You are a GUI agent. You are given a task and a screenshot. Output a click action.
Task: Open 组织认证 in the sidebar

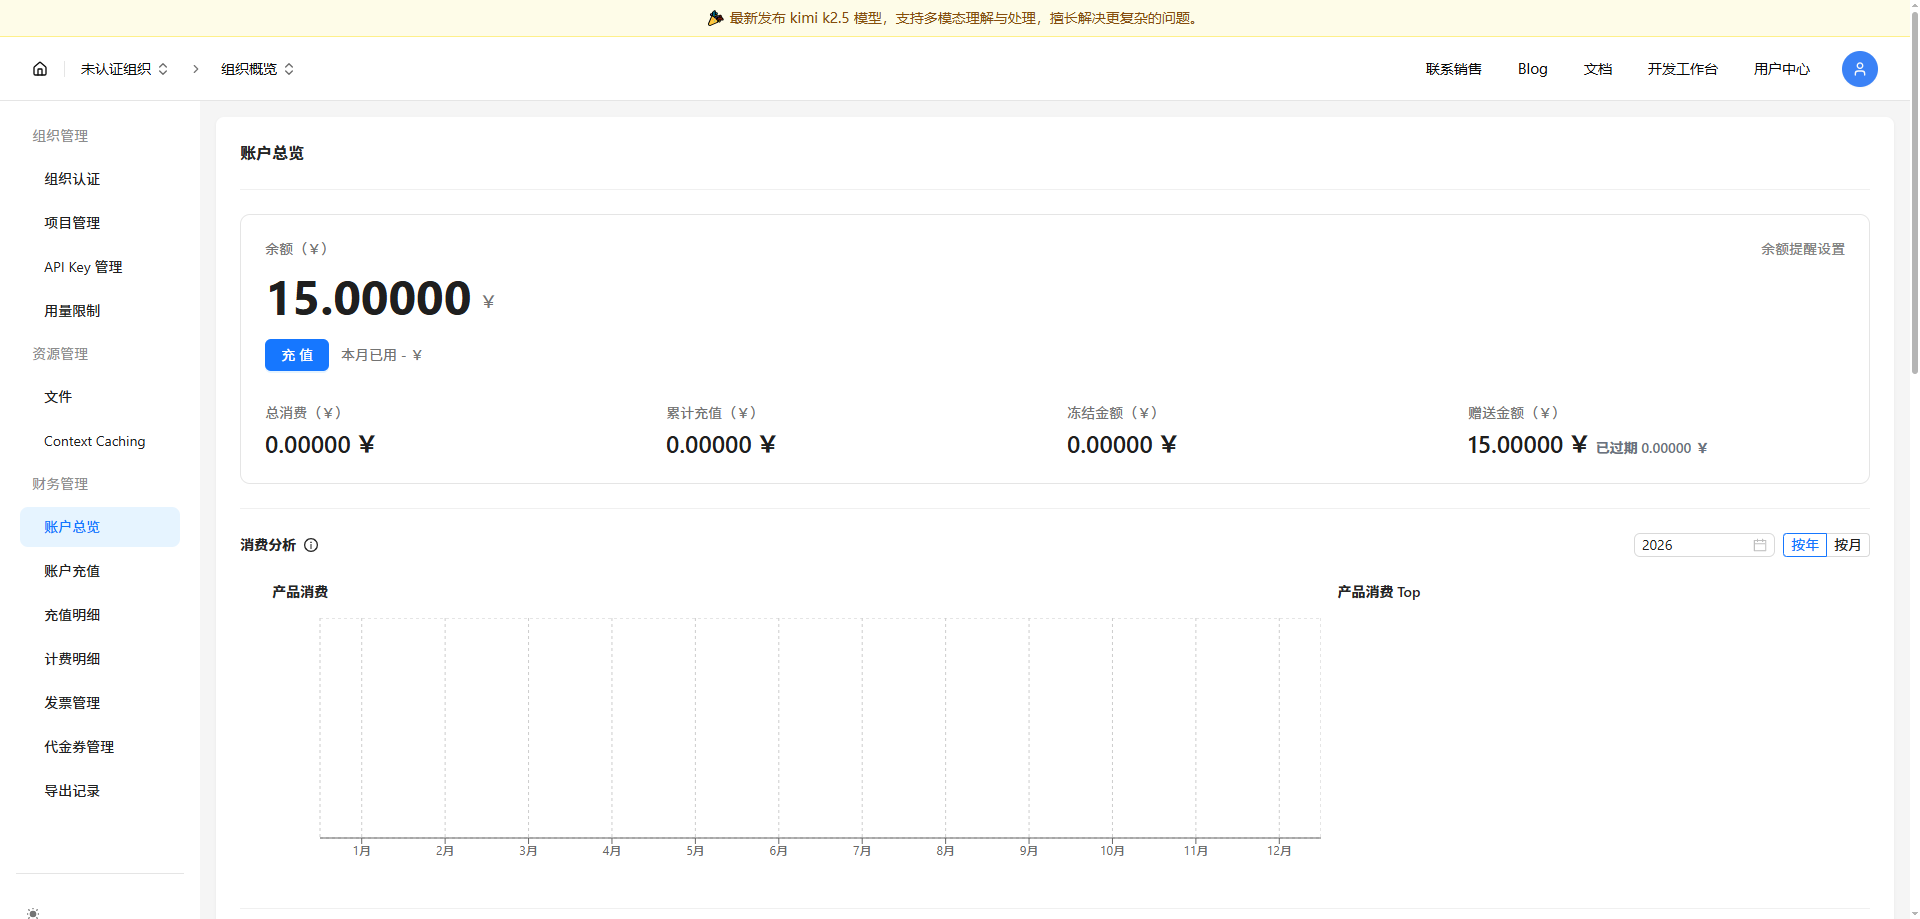pos(100,179)
